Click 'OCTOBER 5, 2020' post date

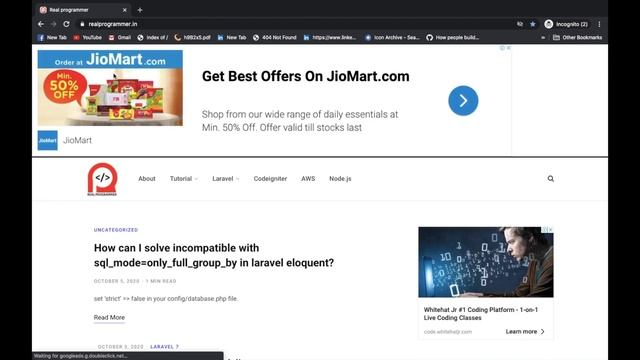click(116, 281)
